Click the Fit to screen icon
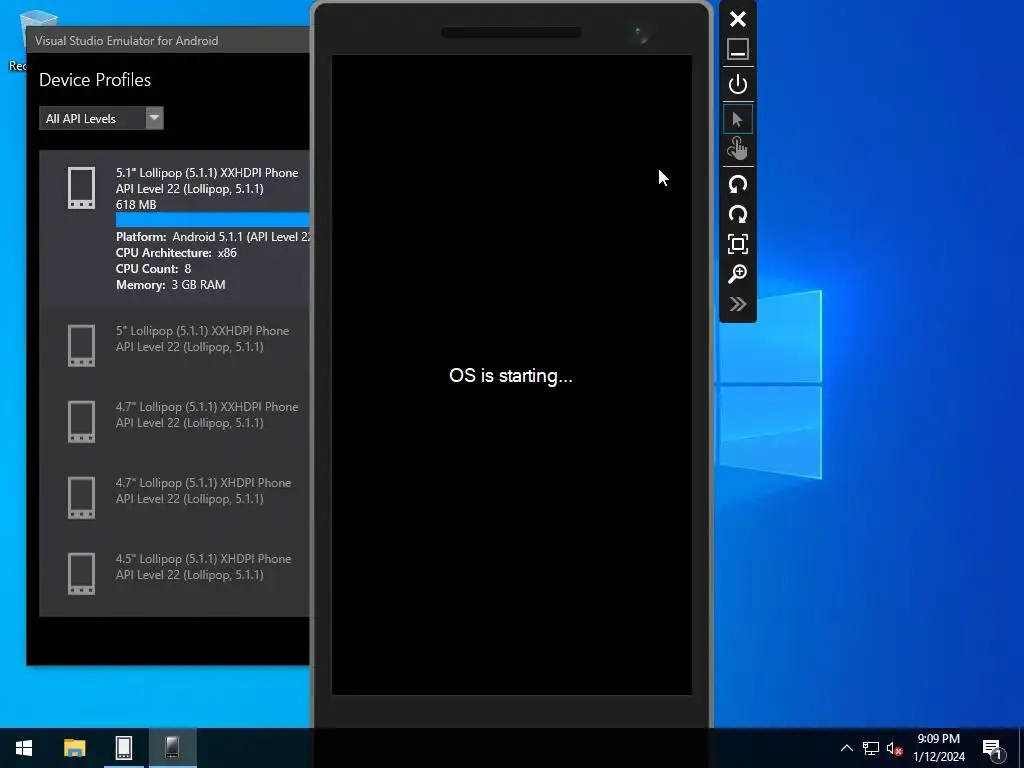 738,244
